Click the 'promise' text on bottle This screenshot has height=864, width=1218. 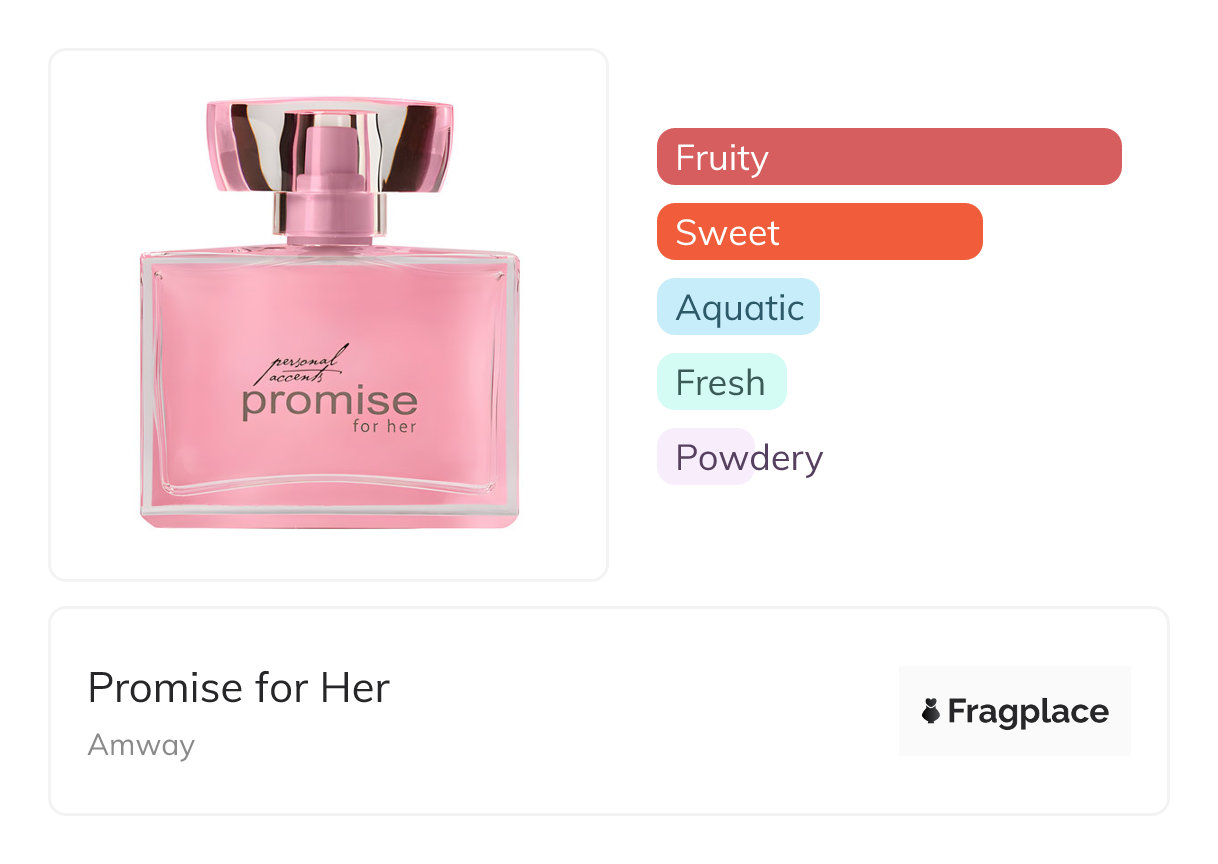pos(329,403)
